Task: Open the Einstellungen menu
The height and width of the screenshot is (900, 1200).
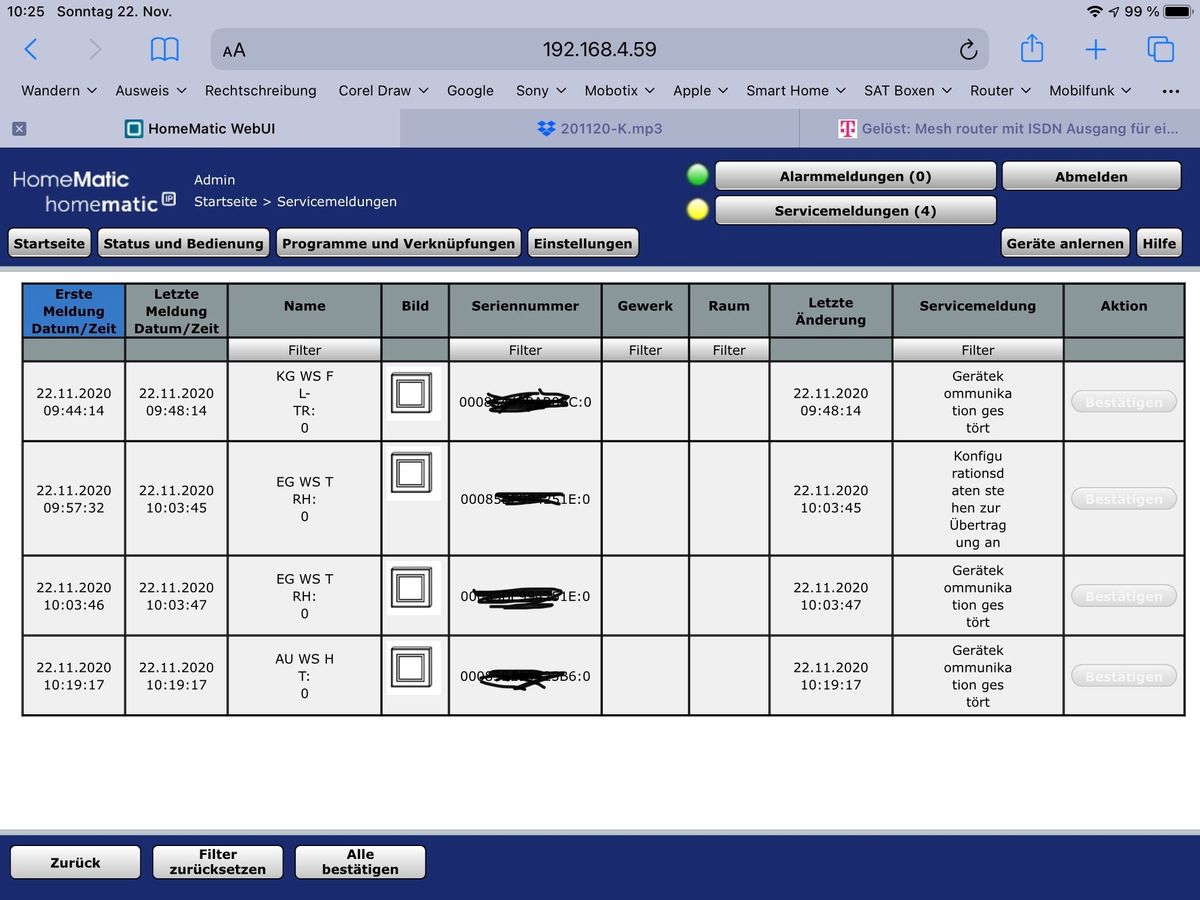Action: pos(583,243)
